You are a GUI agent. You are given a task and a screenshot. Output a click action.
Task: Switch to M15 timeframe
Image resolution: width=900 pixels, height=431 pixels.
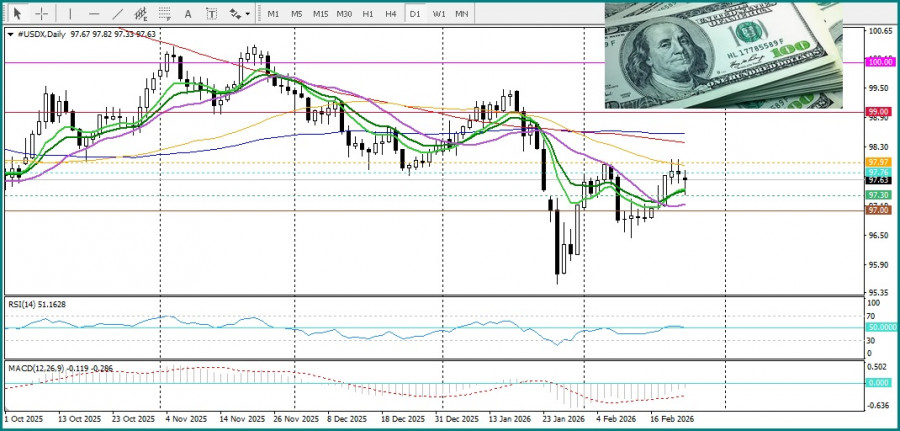pos(320,14)
